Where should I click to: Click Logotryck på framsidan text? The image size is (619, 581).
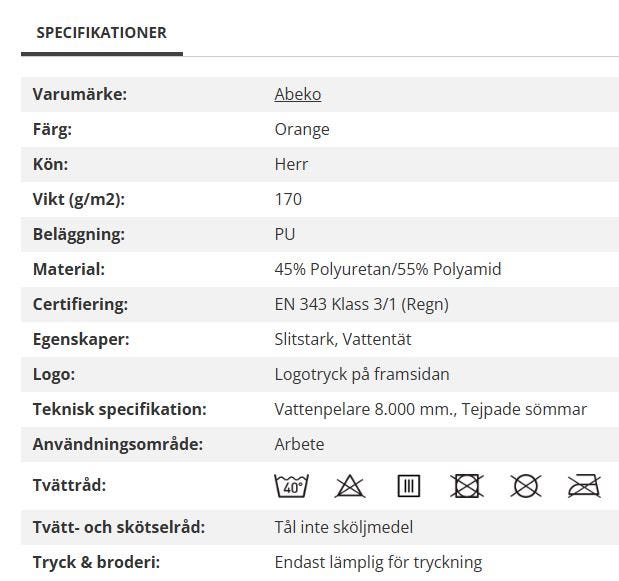pos(362,374)
